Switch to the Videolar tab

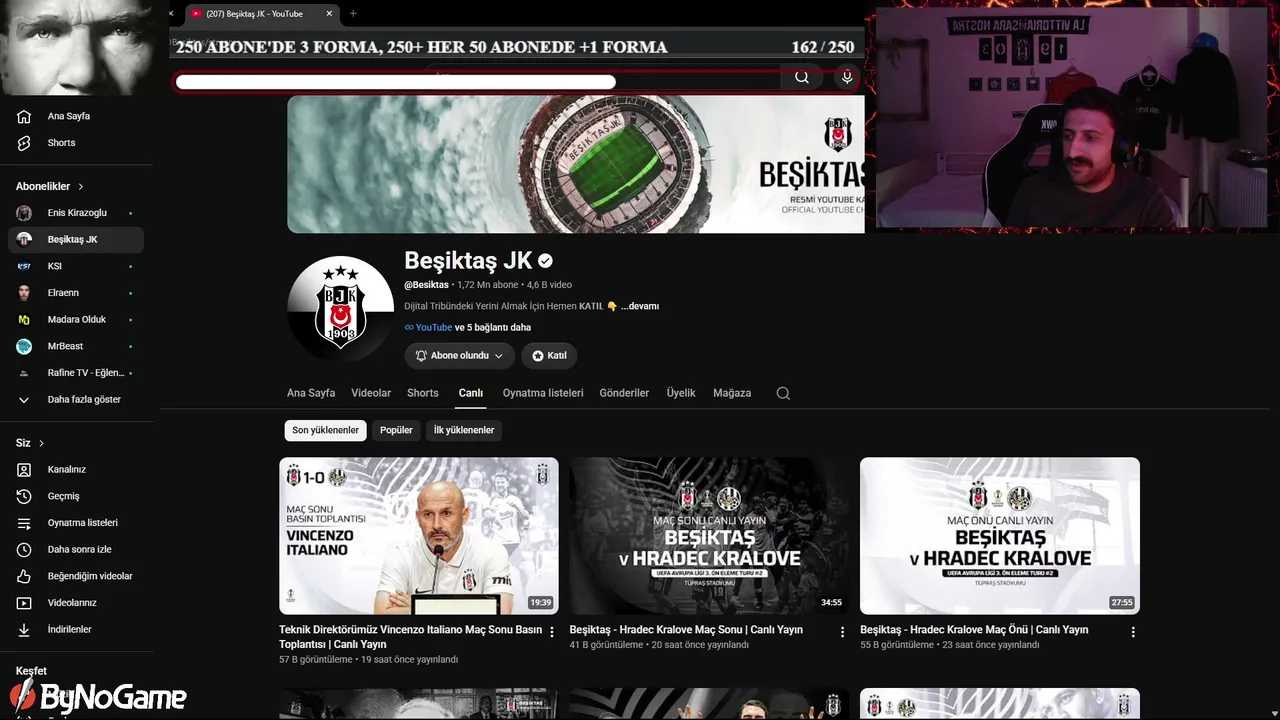tap(371, 393)
